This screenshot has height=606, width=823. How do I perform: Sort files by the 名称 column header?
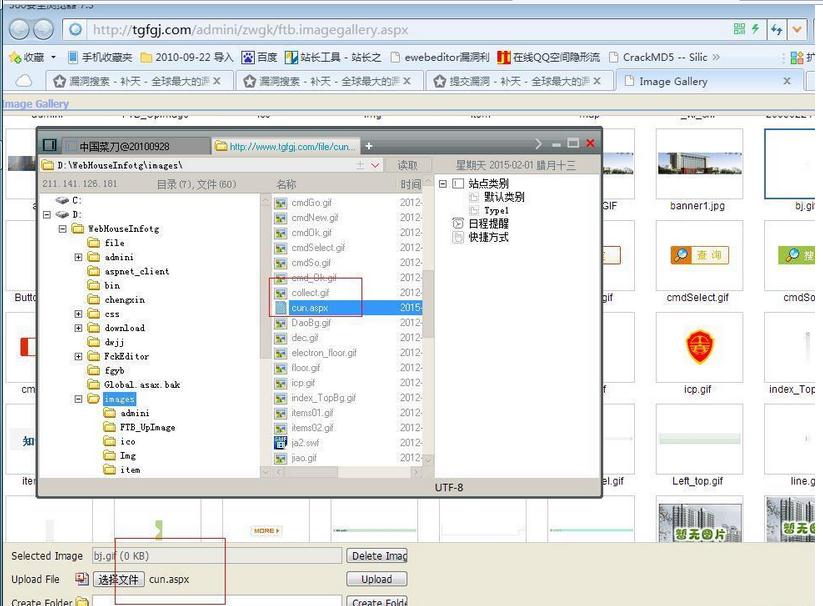click(286, 184)
